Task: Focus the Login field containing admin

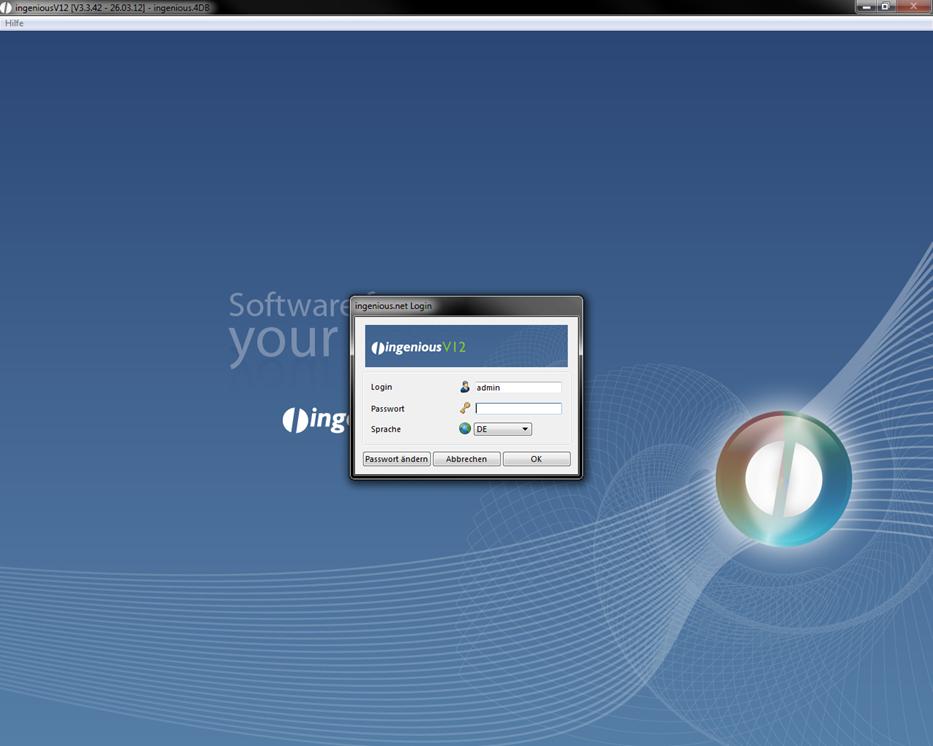Action: pos(517,387)
